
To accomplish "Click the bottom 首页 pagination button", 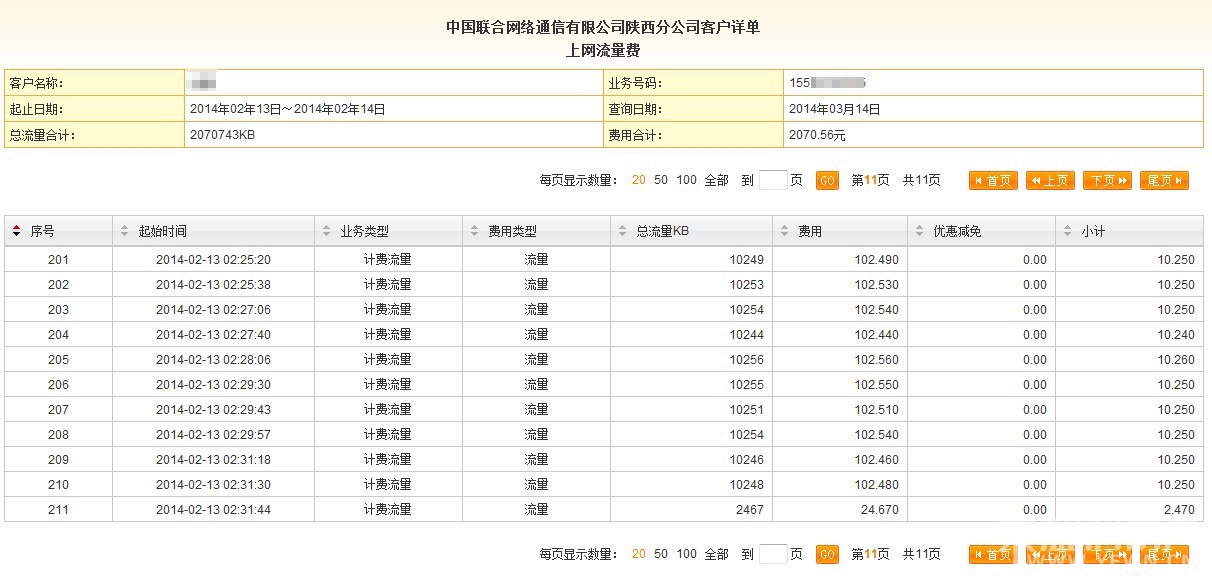I will [993, 554].
